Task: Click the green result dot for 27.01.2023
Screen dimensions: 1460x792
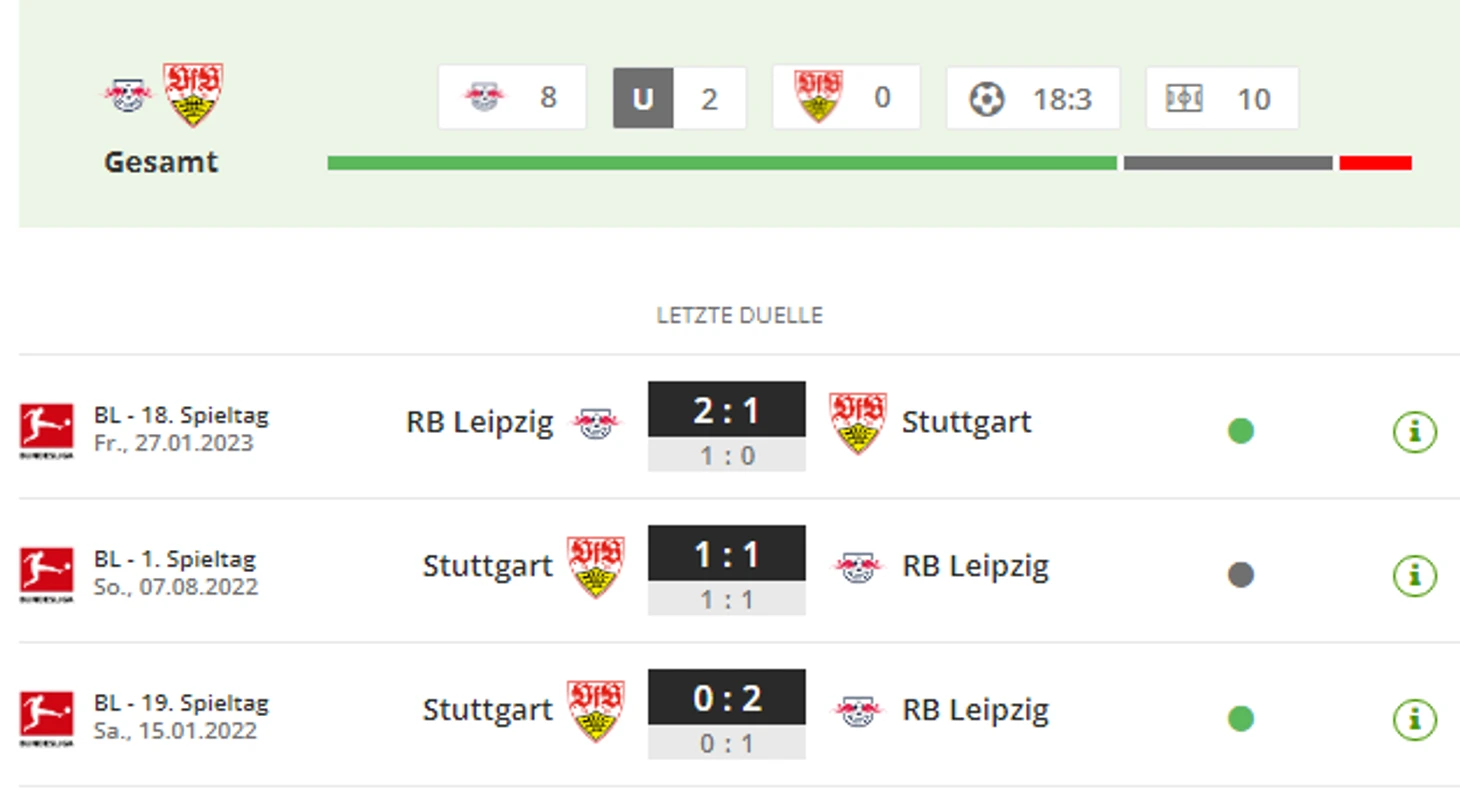Action: (1241, 431)
